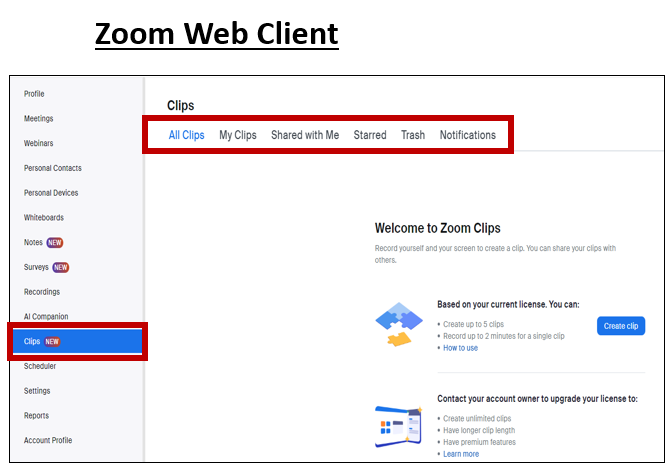Click the NEW badge beside Notes

[54, 243]
